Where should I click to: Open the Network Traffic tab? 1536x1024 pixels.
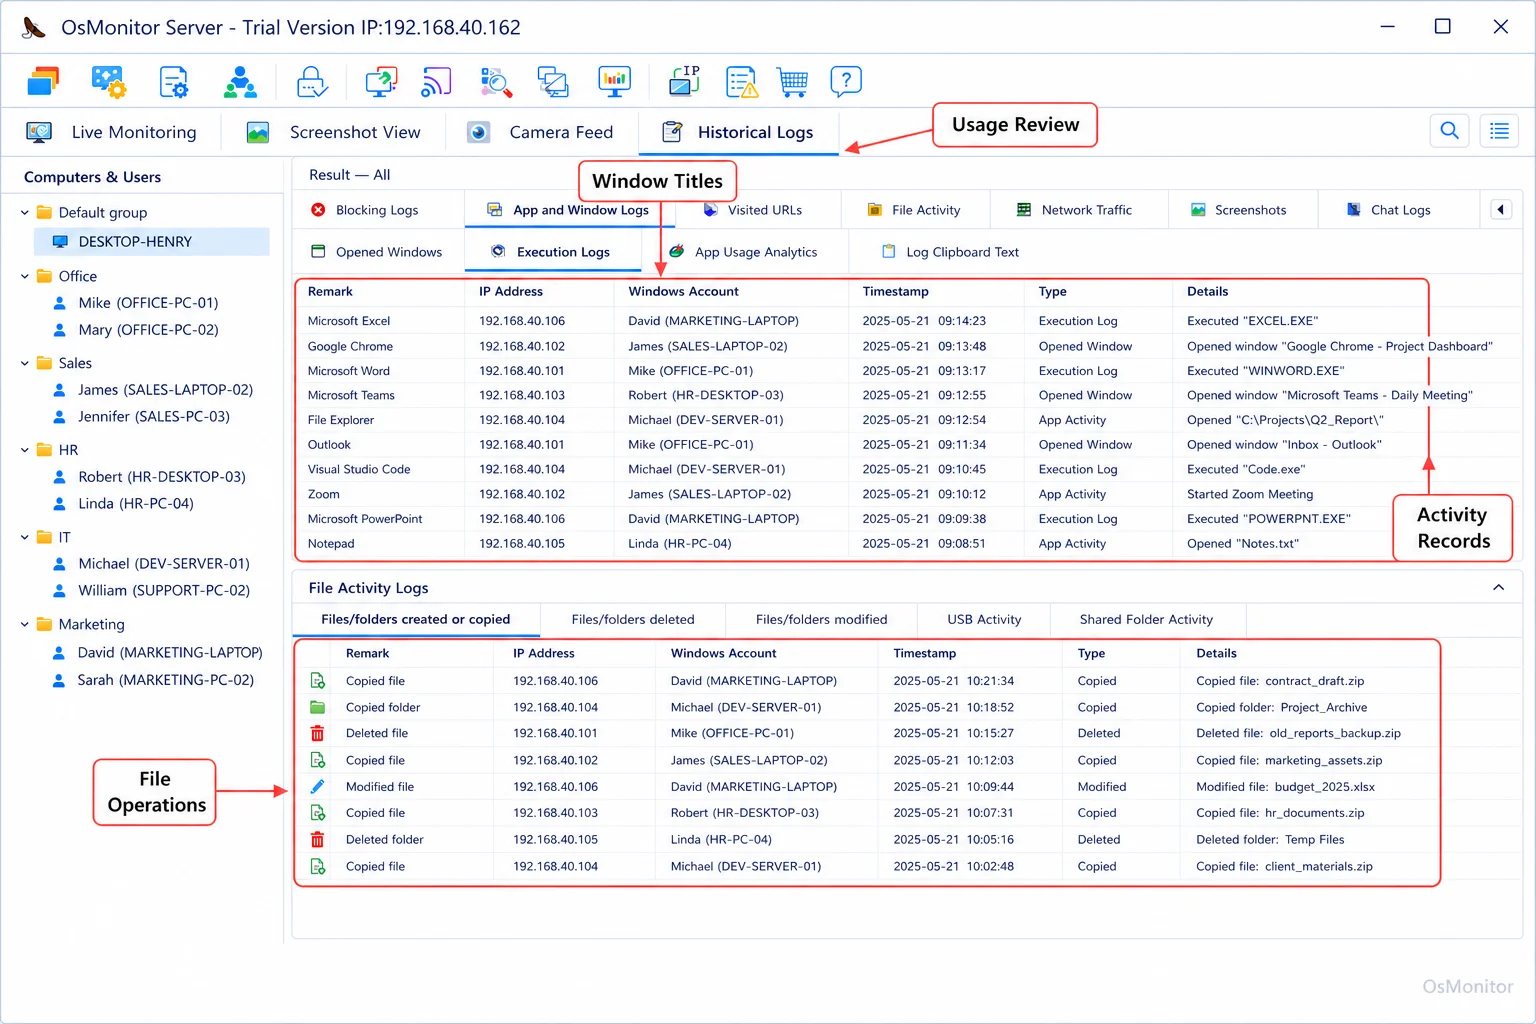click(x=1075, y=210)
